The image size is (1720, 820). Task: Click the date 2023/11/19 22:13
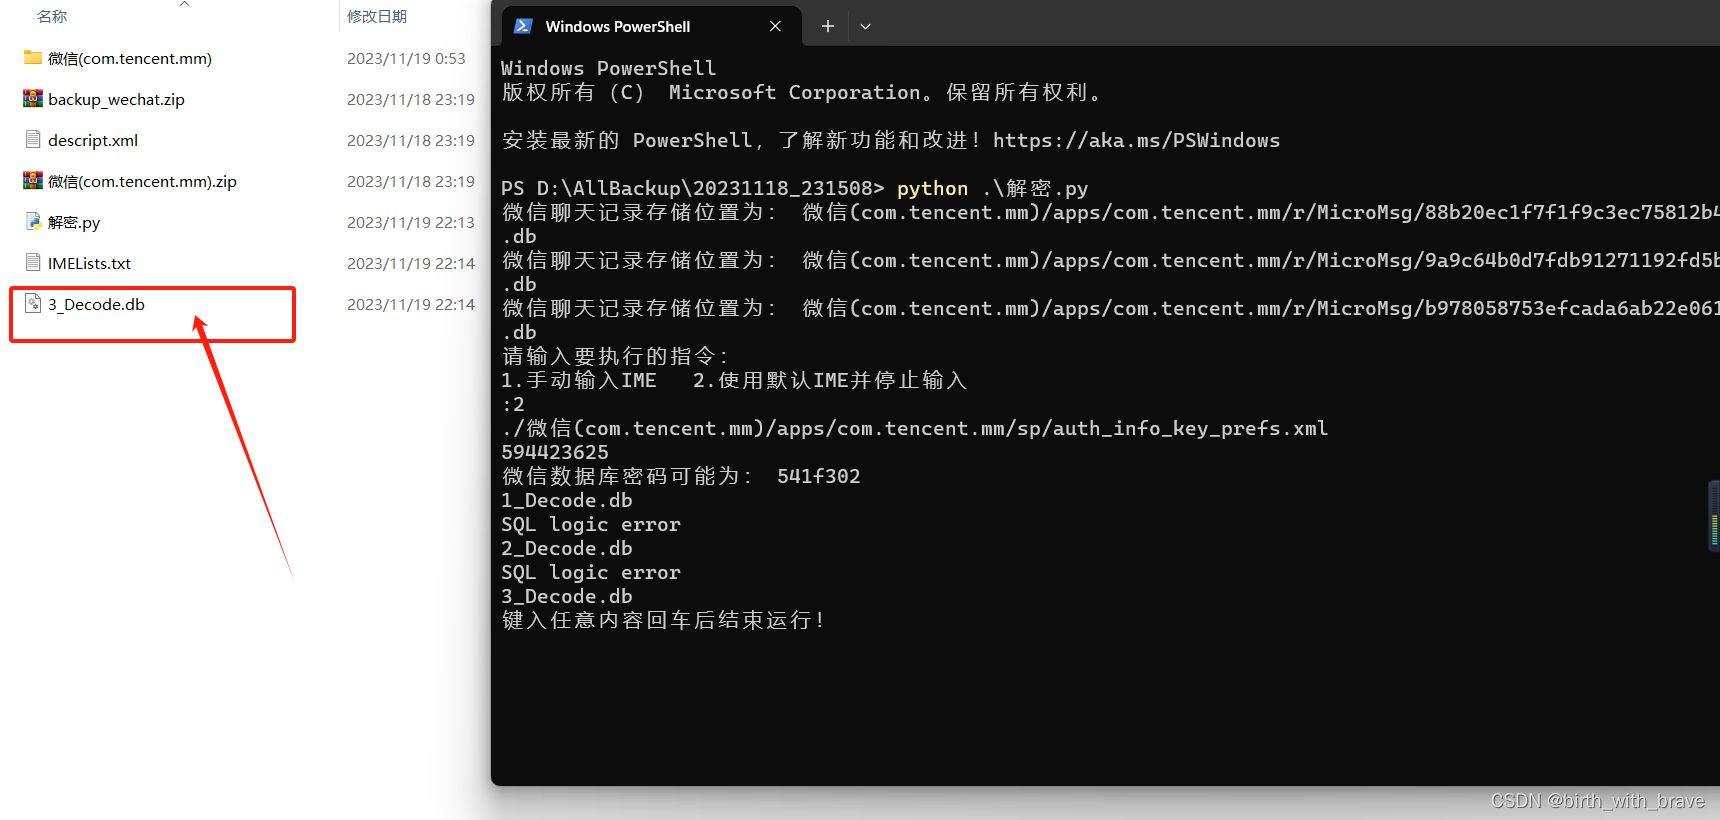click(x=411, y=222)
